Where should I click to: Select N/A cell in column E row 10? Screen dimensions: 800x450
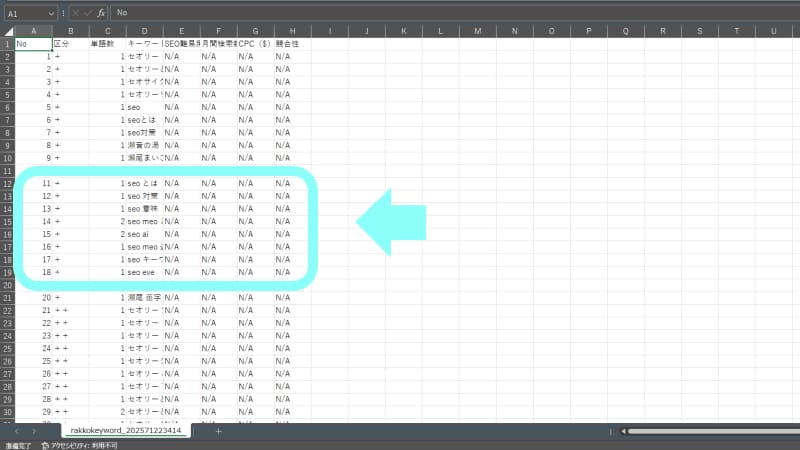181,158
